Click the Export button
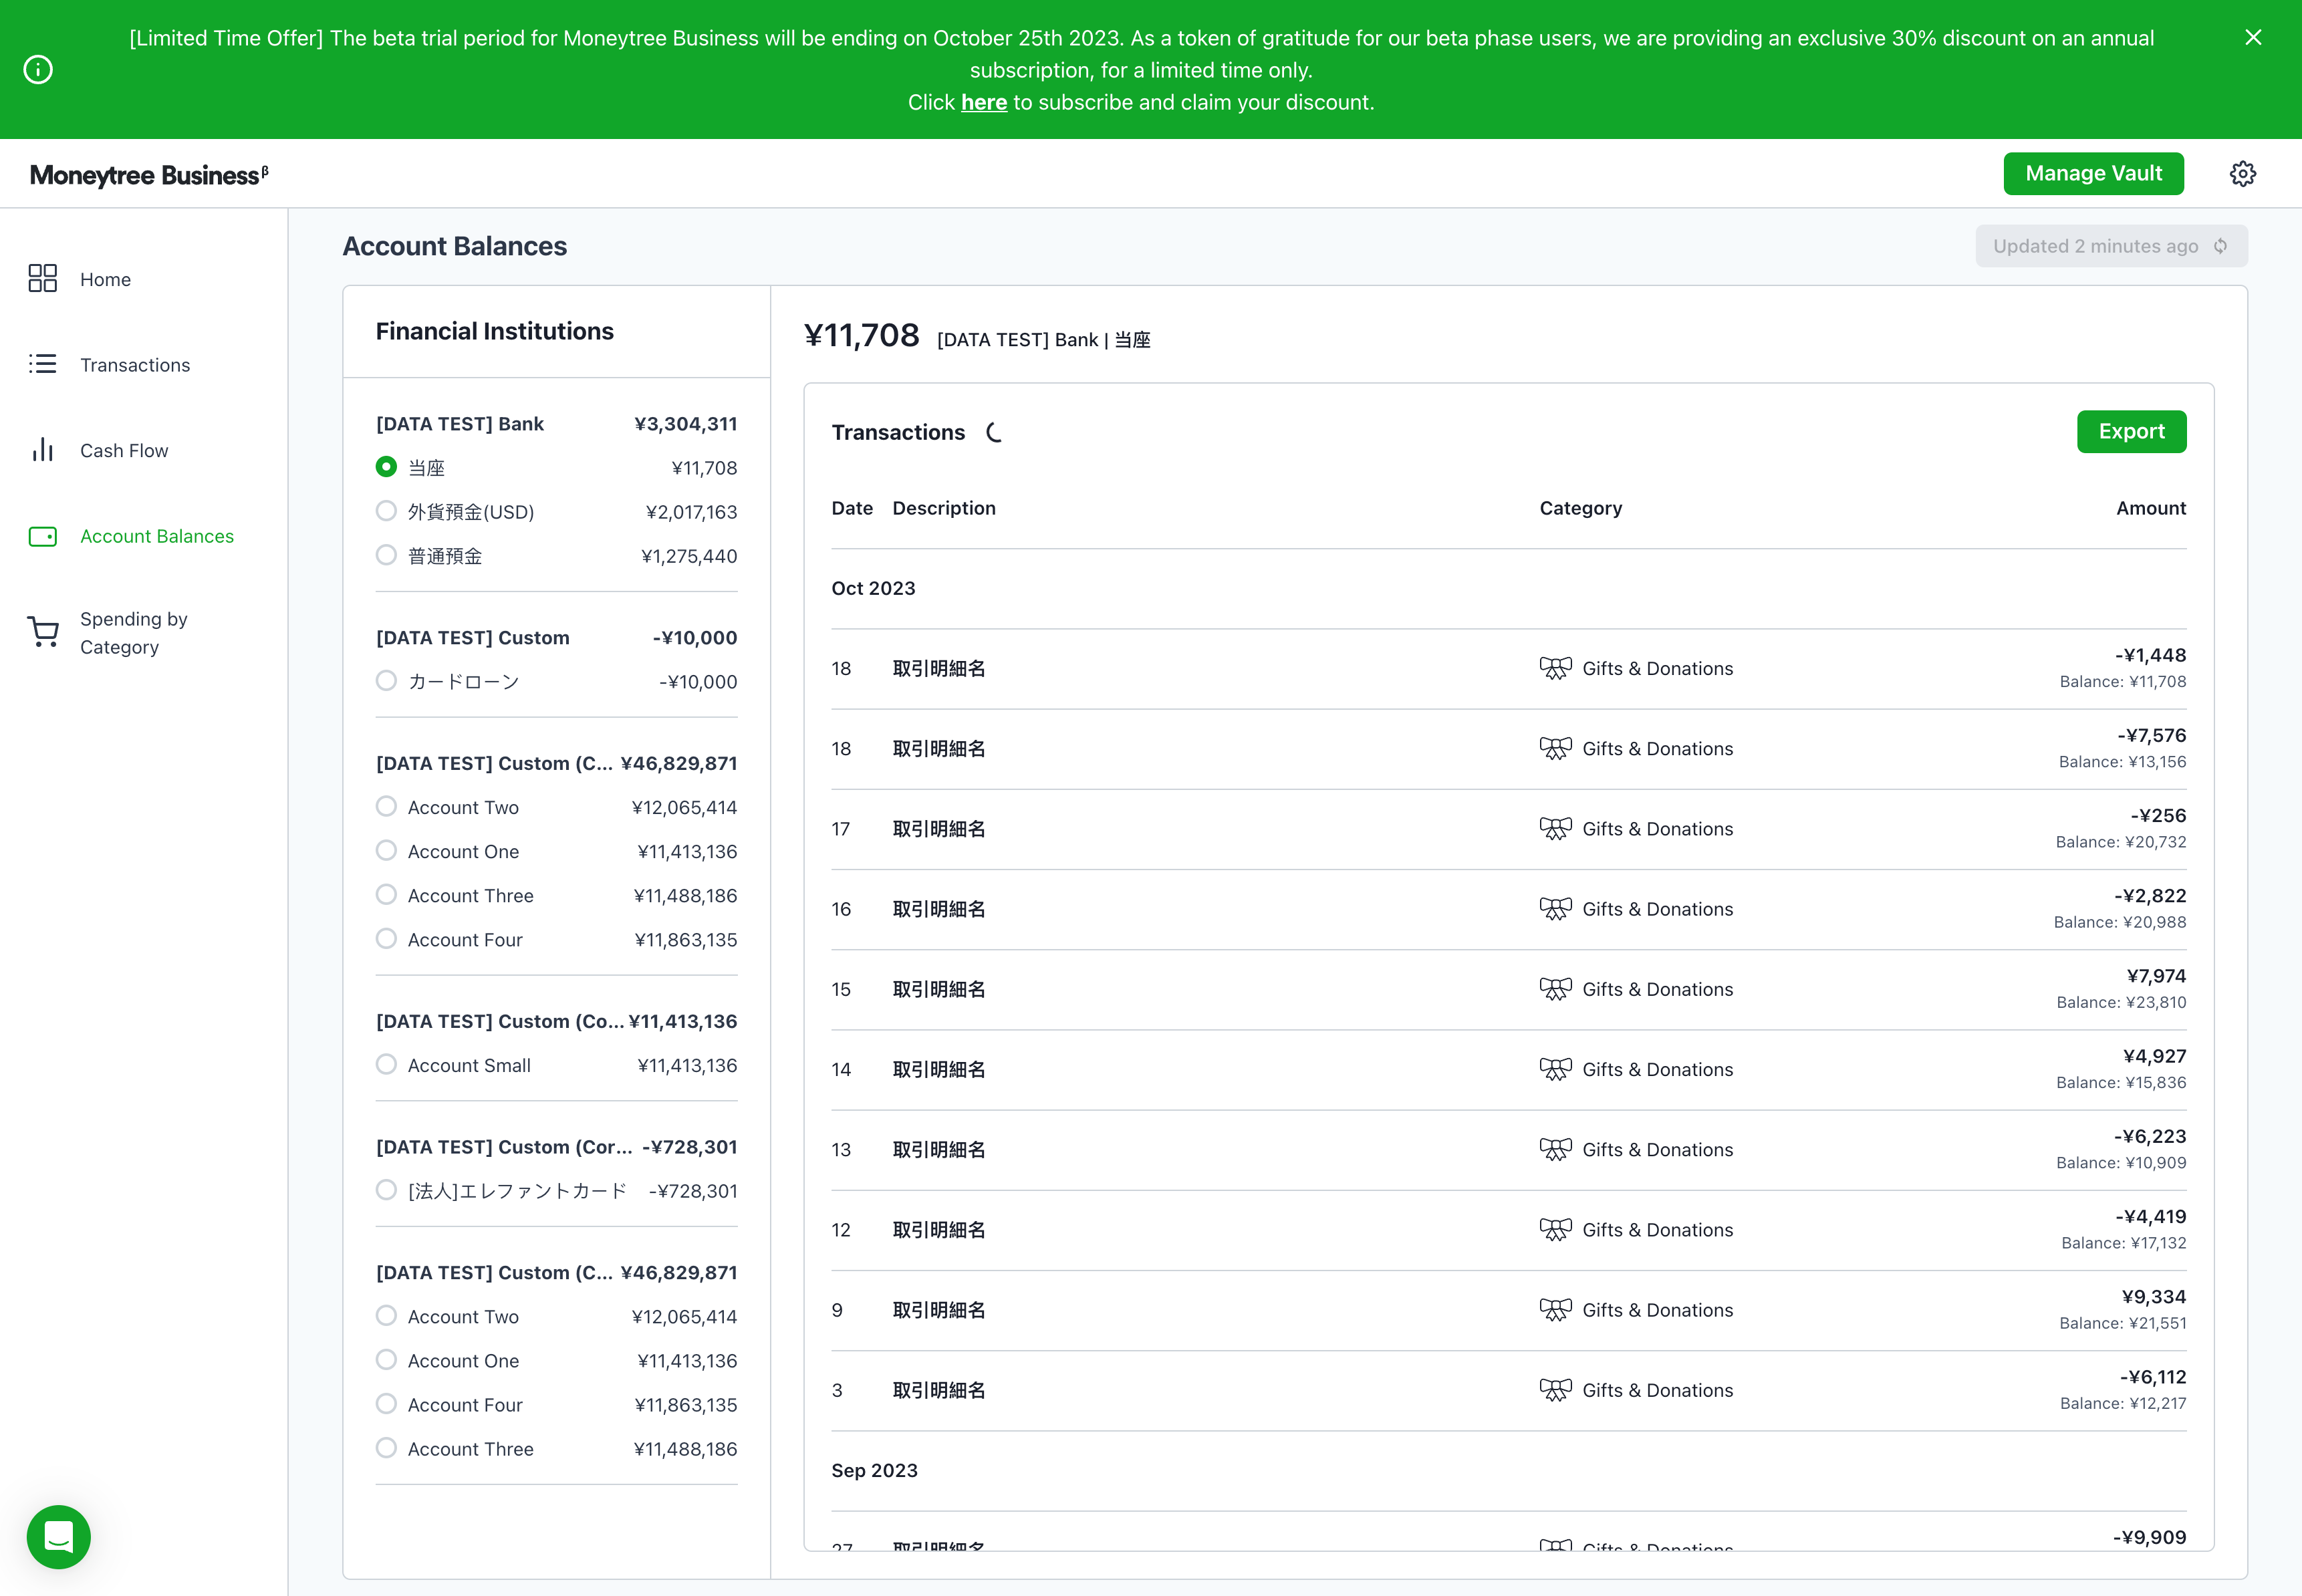The image size is (2302, 1596). pos(2131,431)
